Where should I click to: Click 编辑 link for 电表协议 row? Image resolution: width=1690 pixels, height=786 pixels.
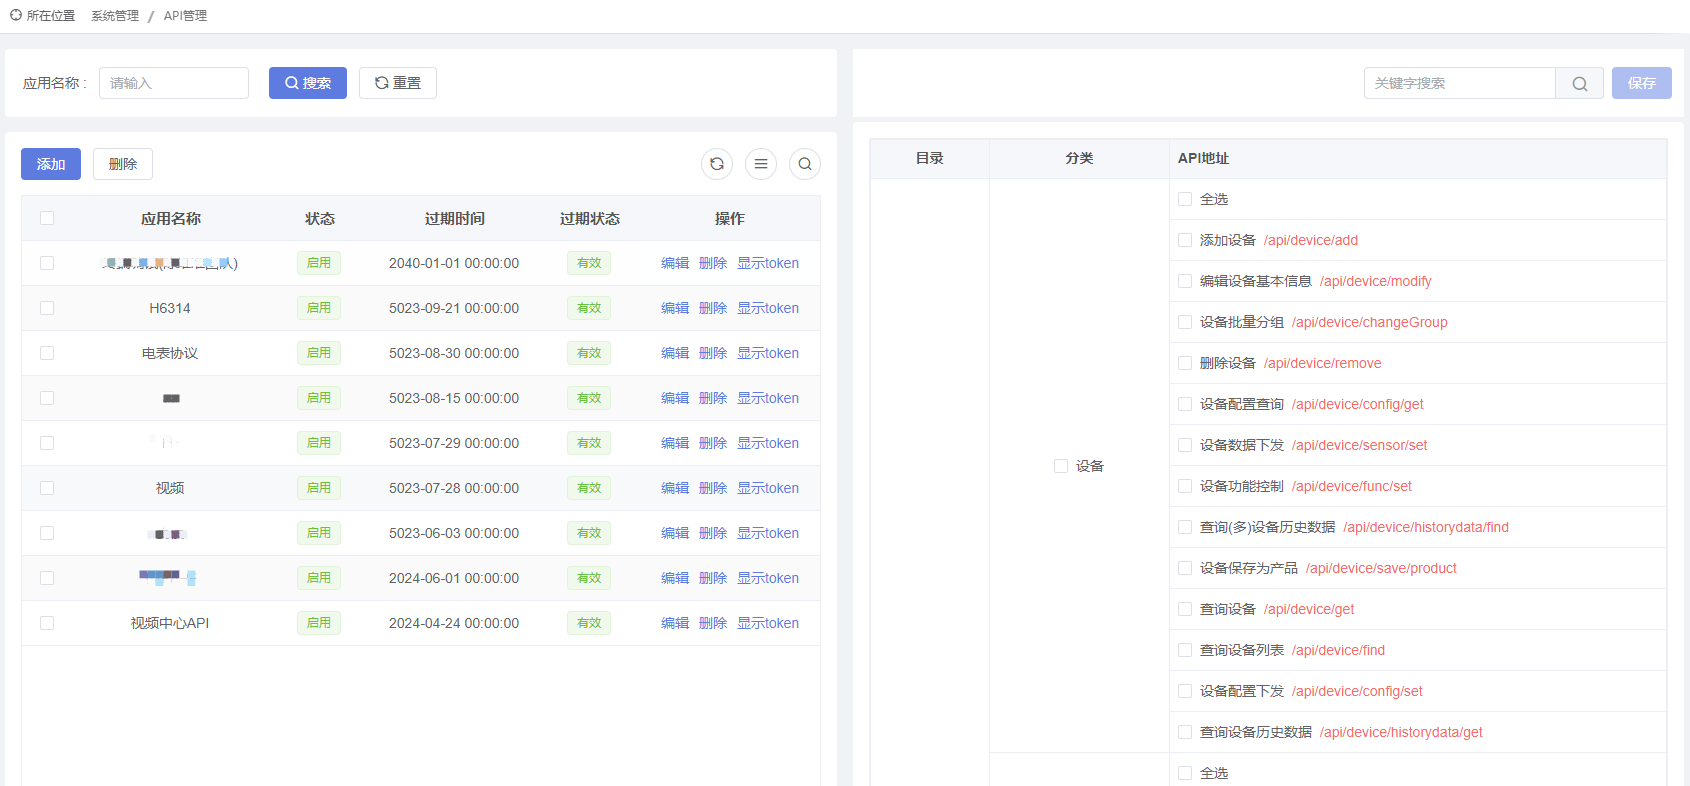click(x=675, y=353)
